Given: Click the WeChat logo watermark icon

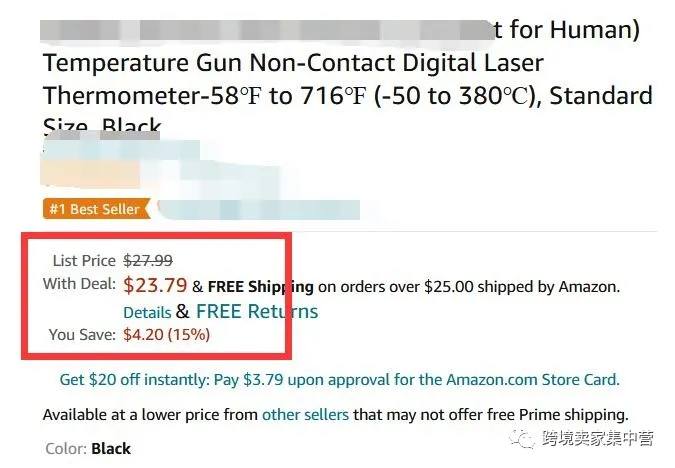Looking at the screenshot, I should point(522,439).
